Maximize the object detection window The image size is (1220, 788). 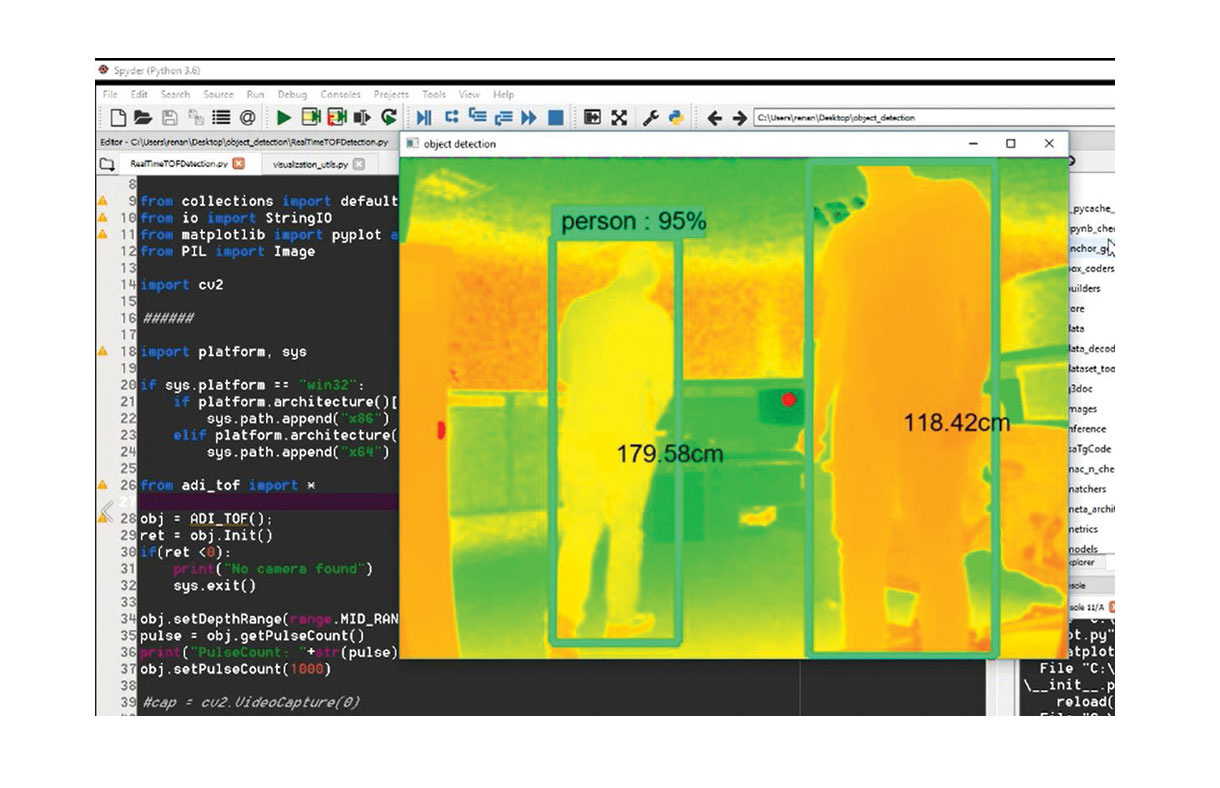tap(1011, 144)
